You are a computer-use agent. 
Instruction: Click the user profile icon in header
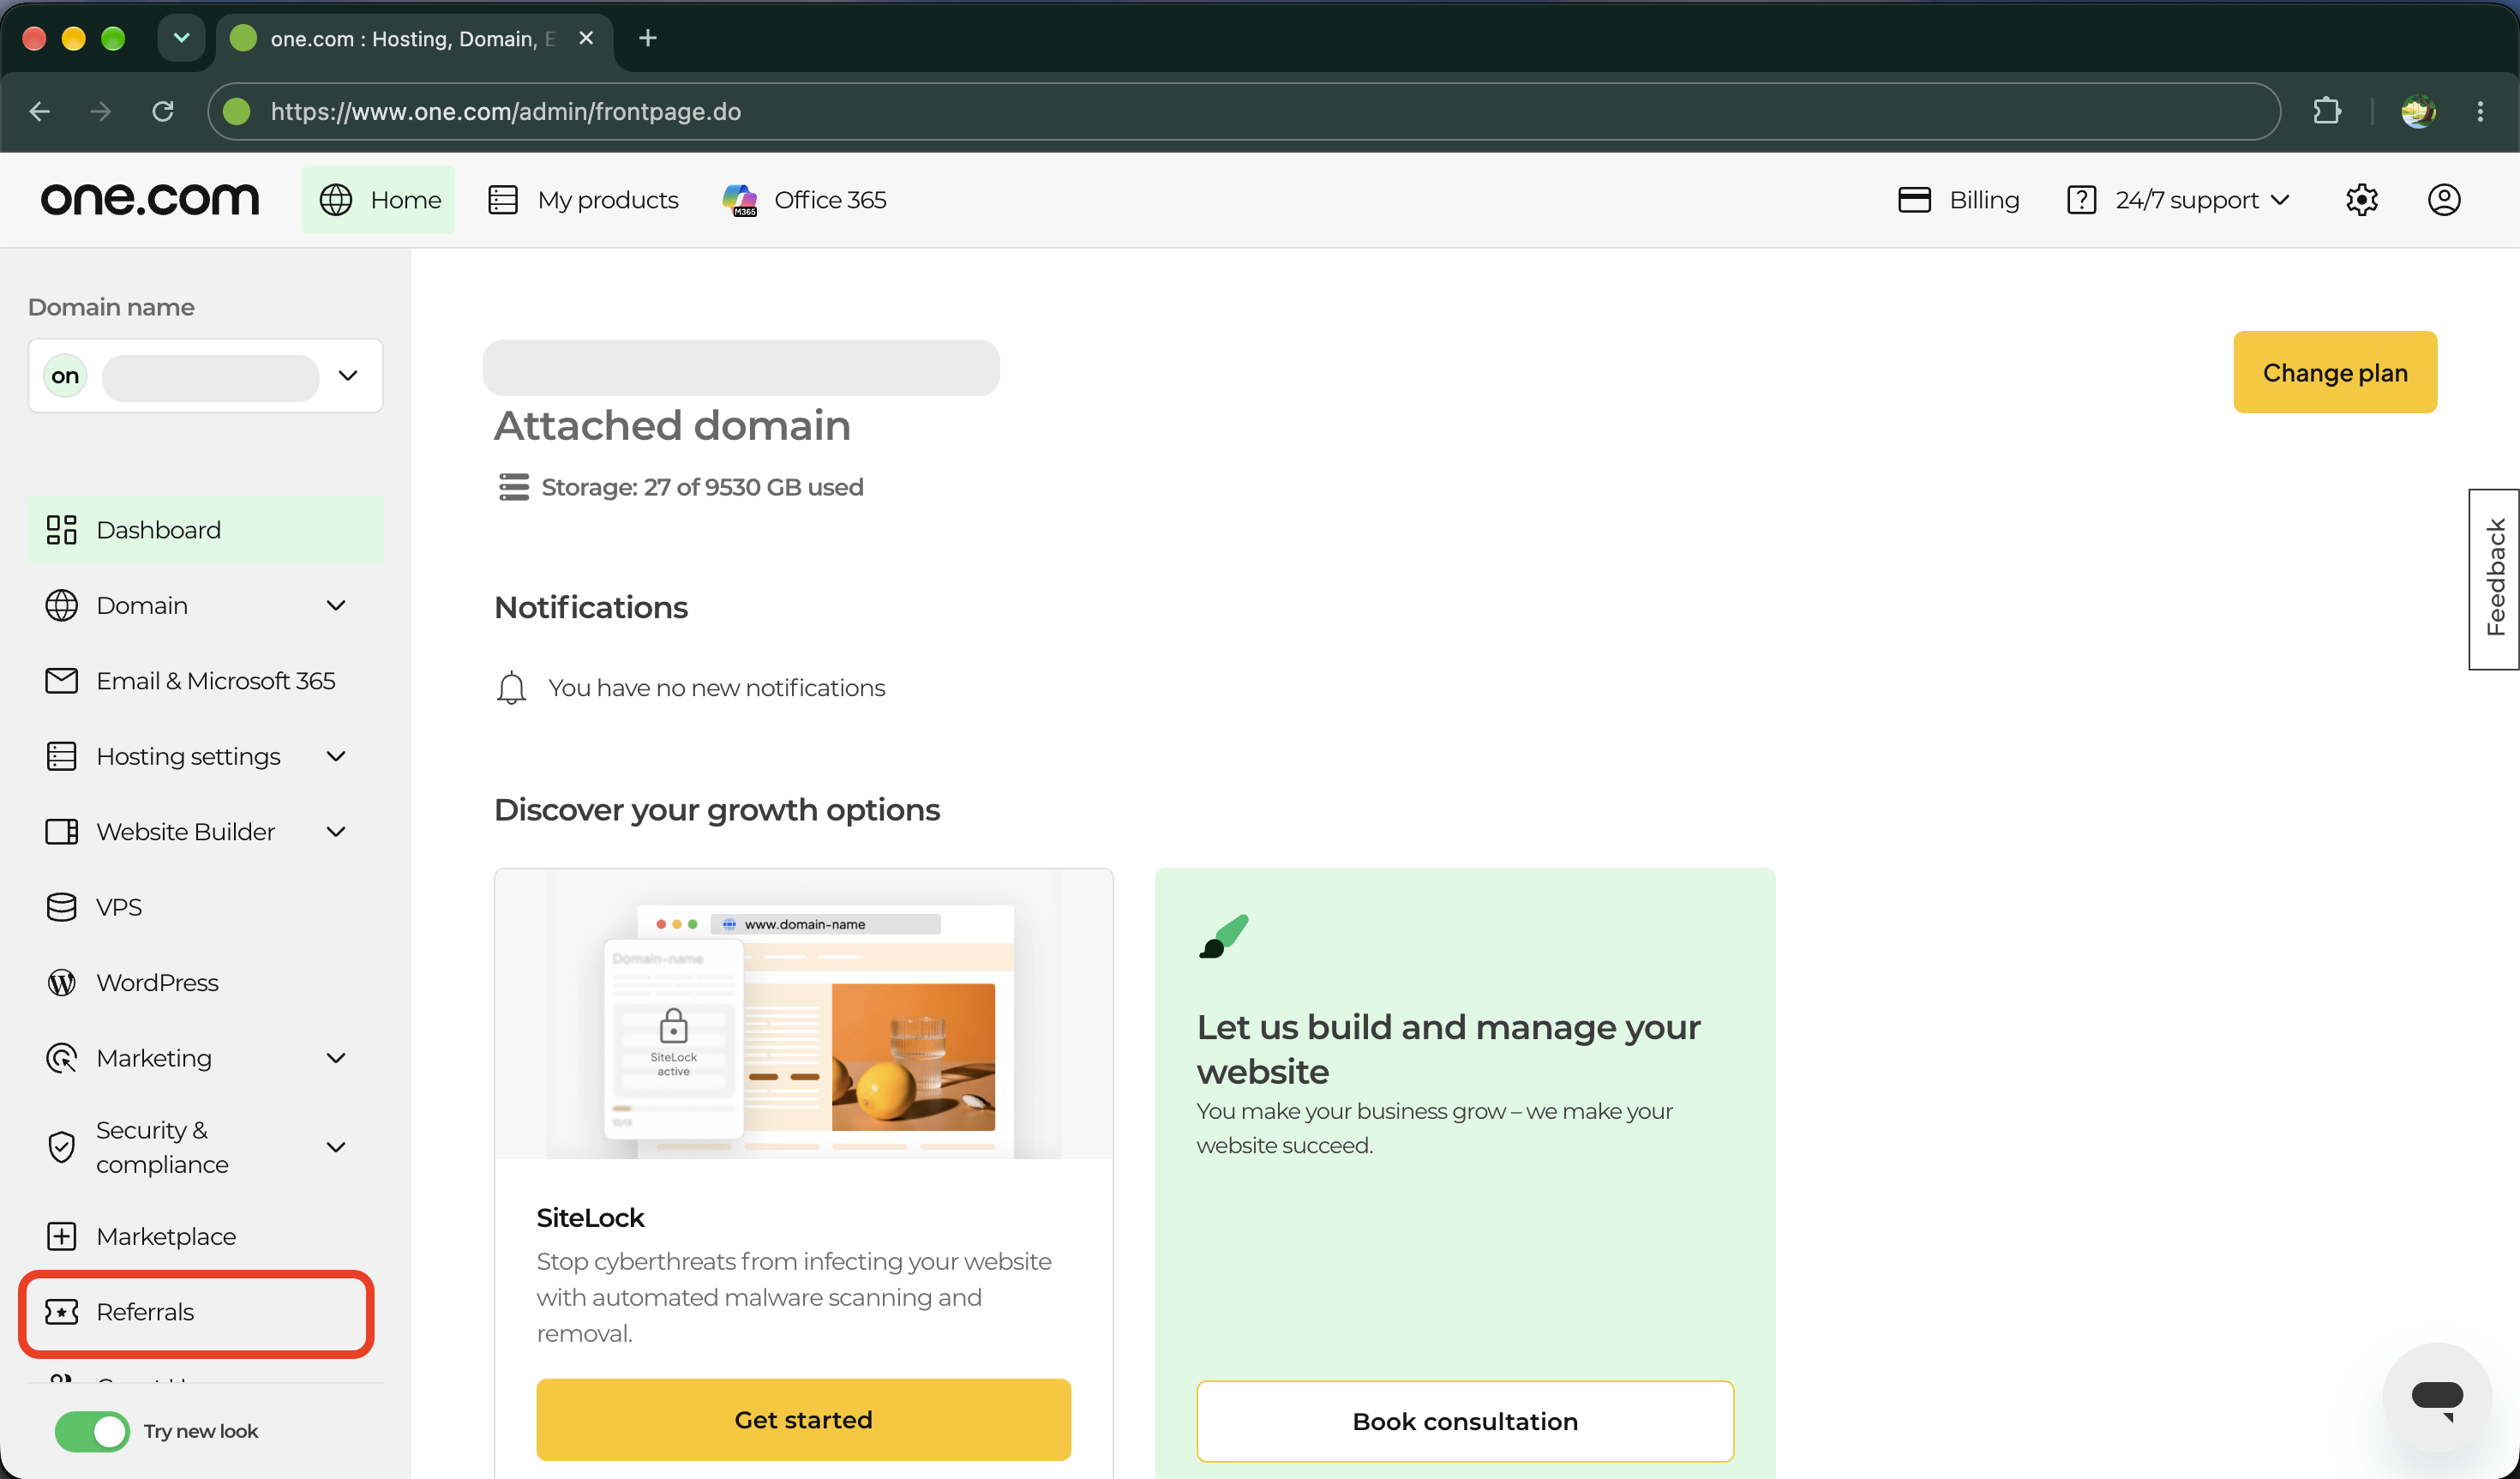[x=2444, y=200]
